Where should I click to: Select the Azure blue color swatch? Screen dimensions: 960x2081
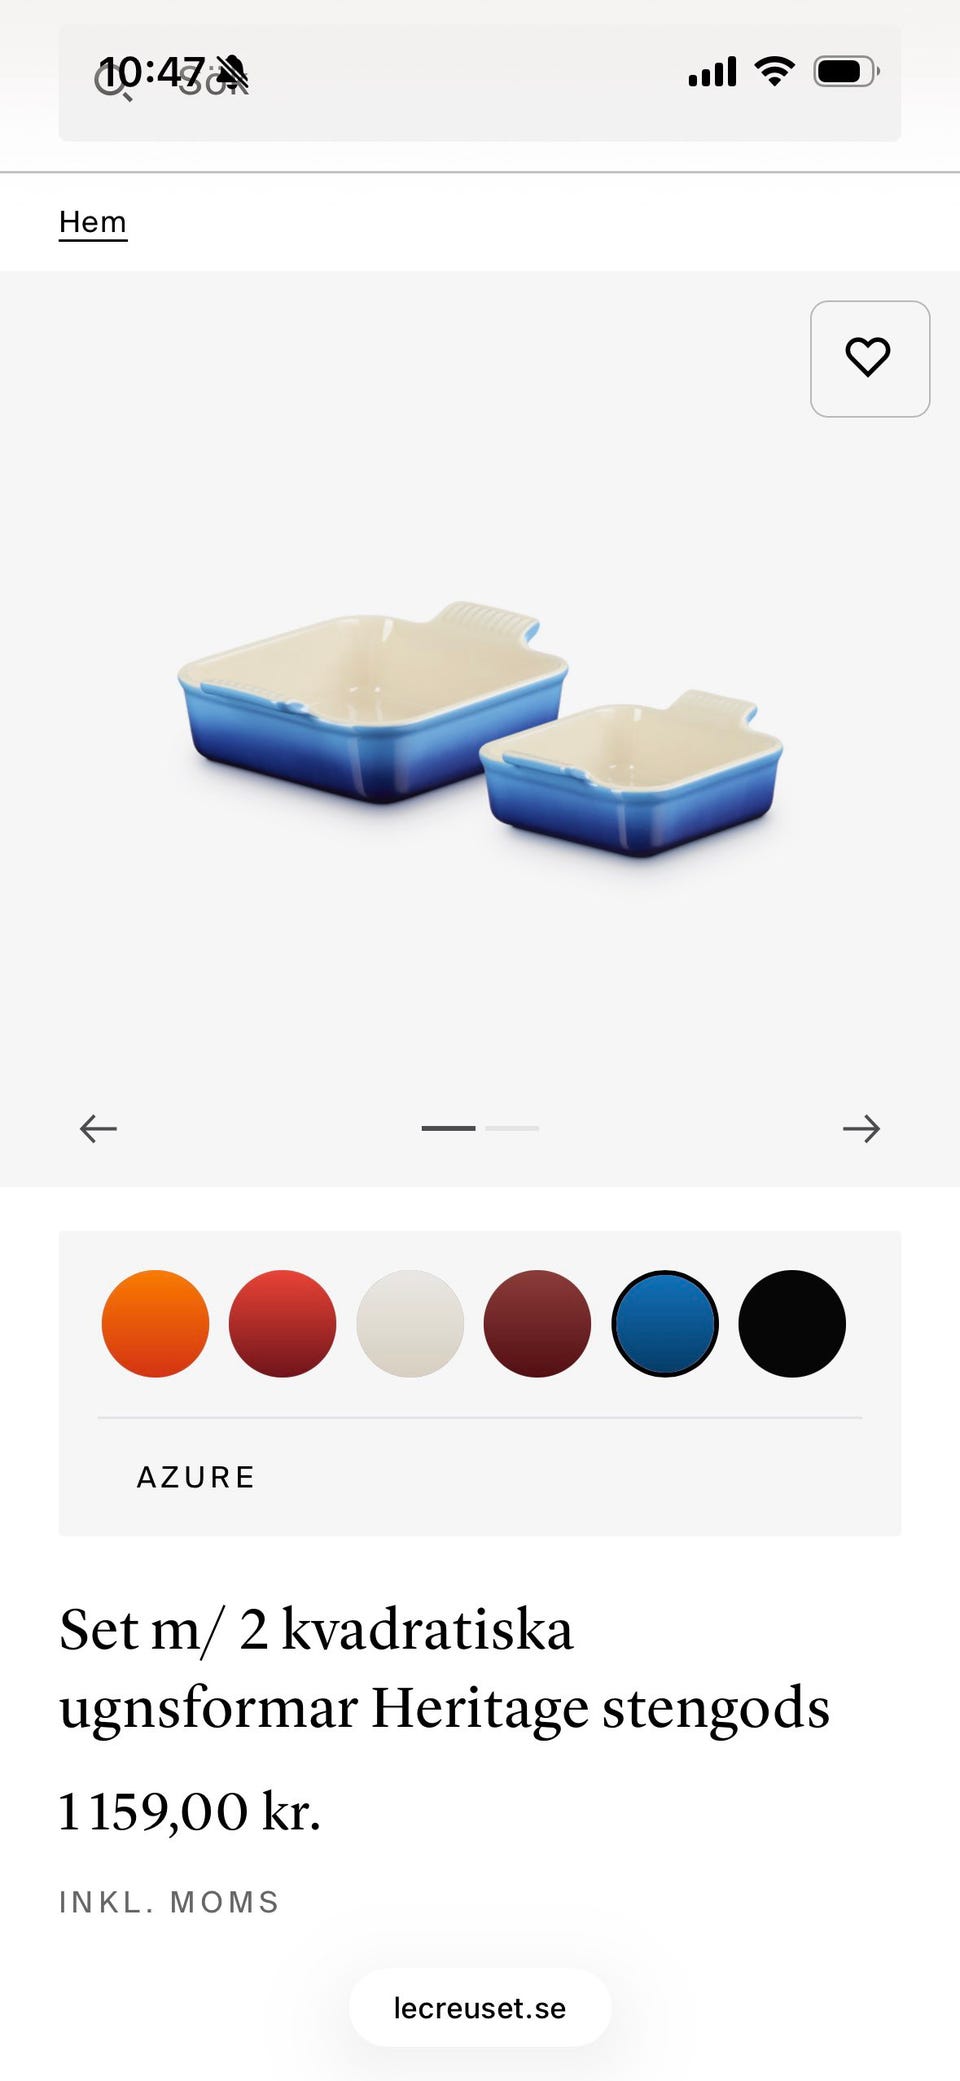[665, 1323]
